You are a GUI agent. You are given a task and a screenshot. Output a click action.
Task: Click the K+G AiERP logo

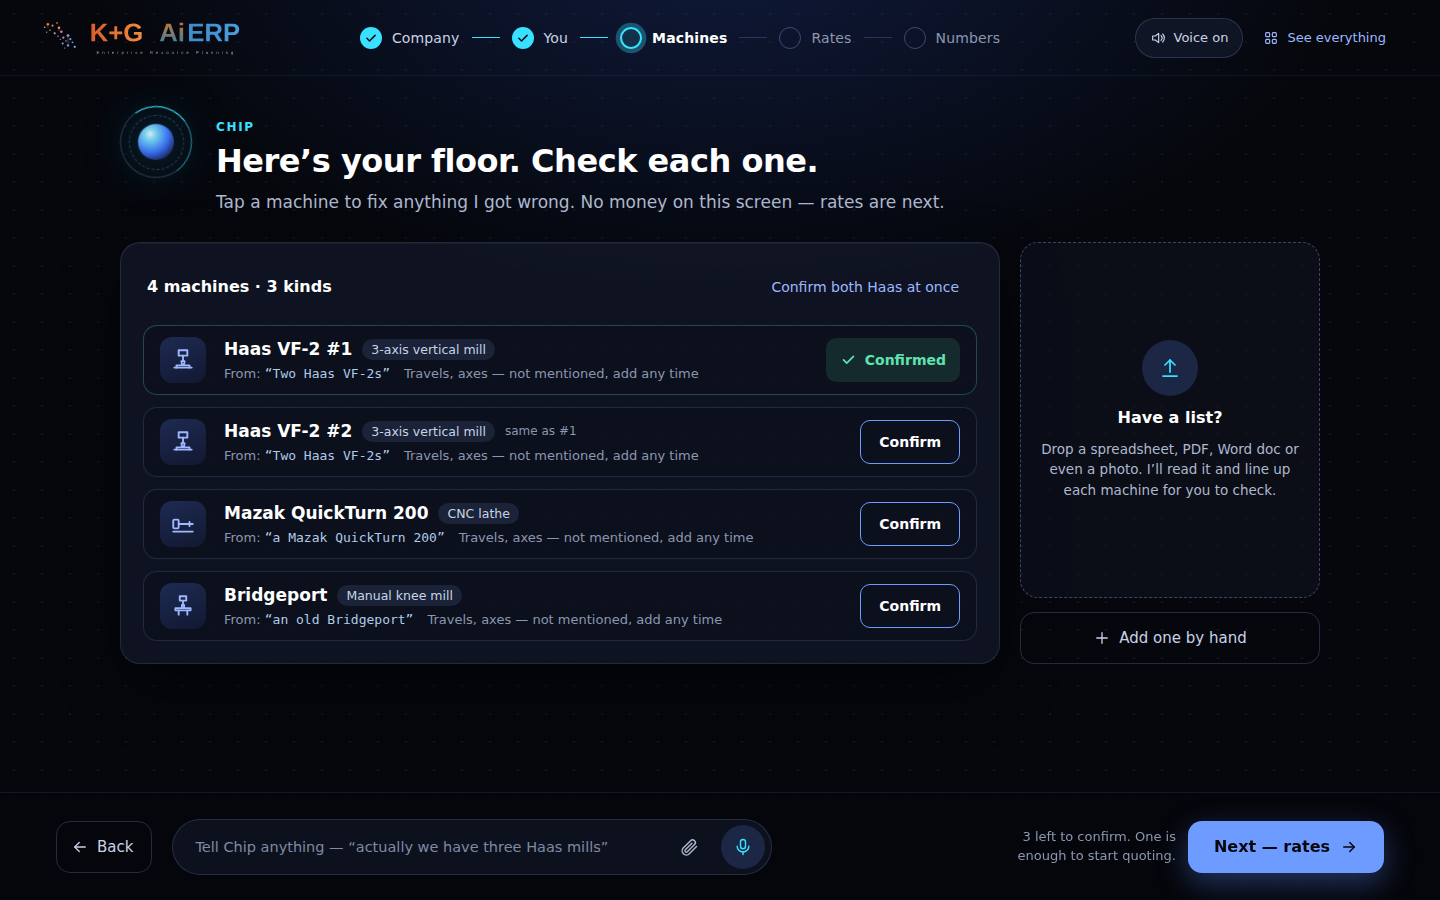tap(141, 37)
